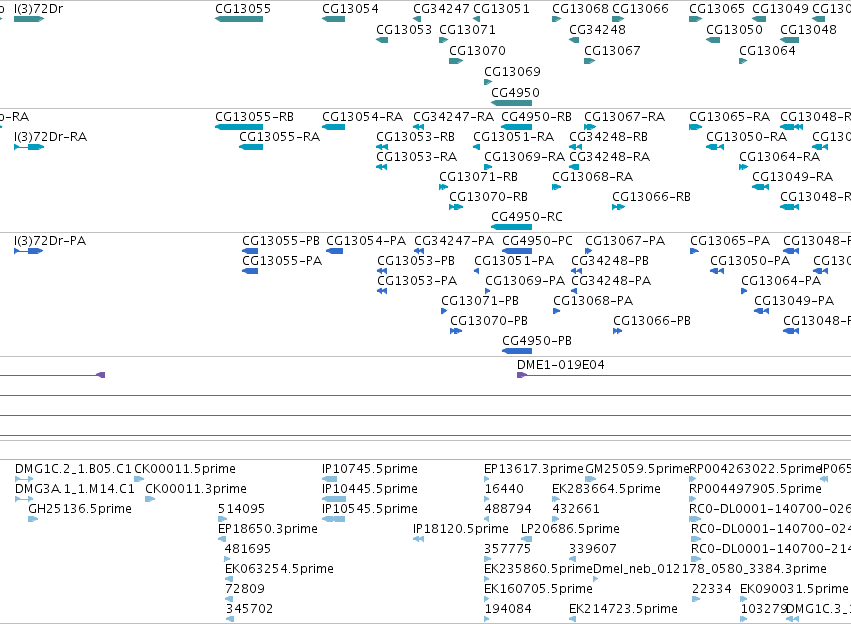
Task: Select the DME1-019E04 clone feature
Action: click(x=684, y=375)
